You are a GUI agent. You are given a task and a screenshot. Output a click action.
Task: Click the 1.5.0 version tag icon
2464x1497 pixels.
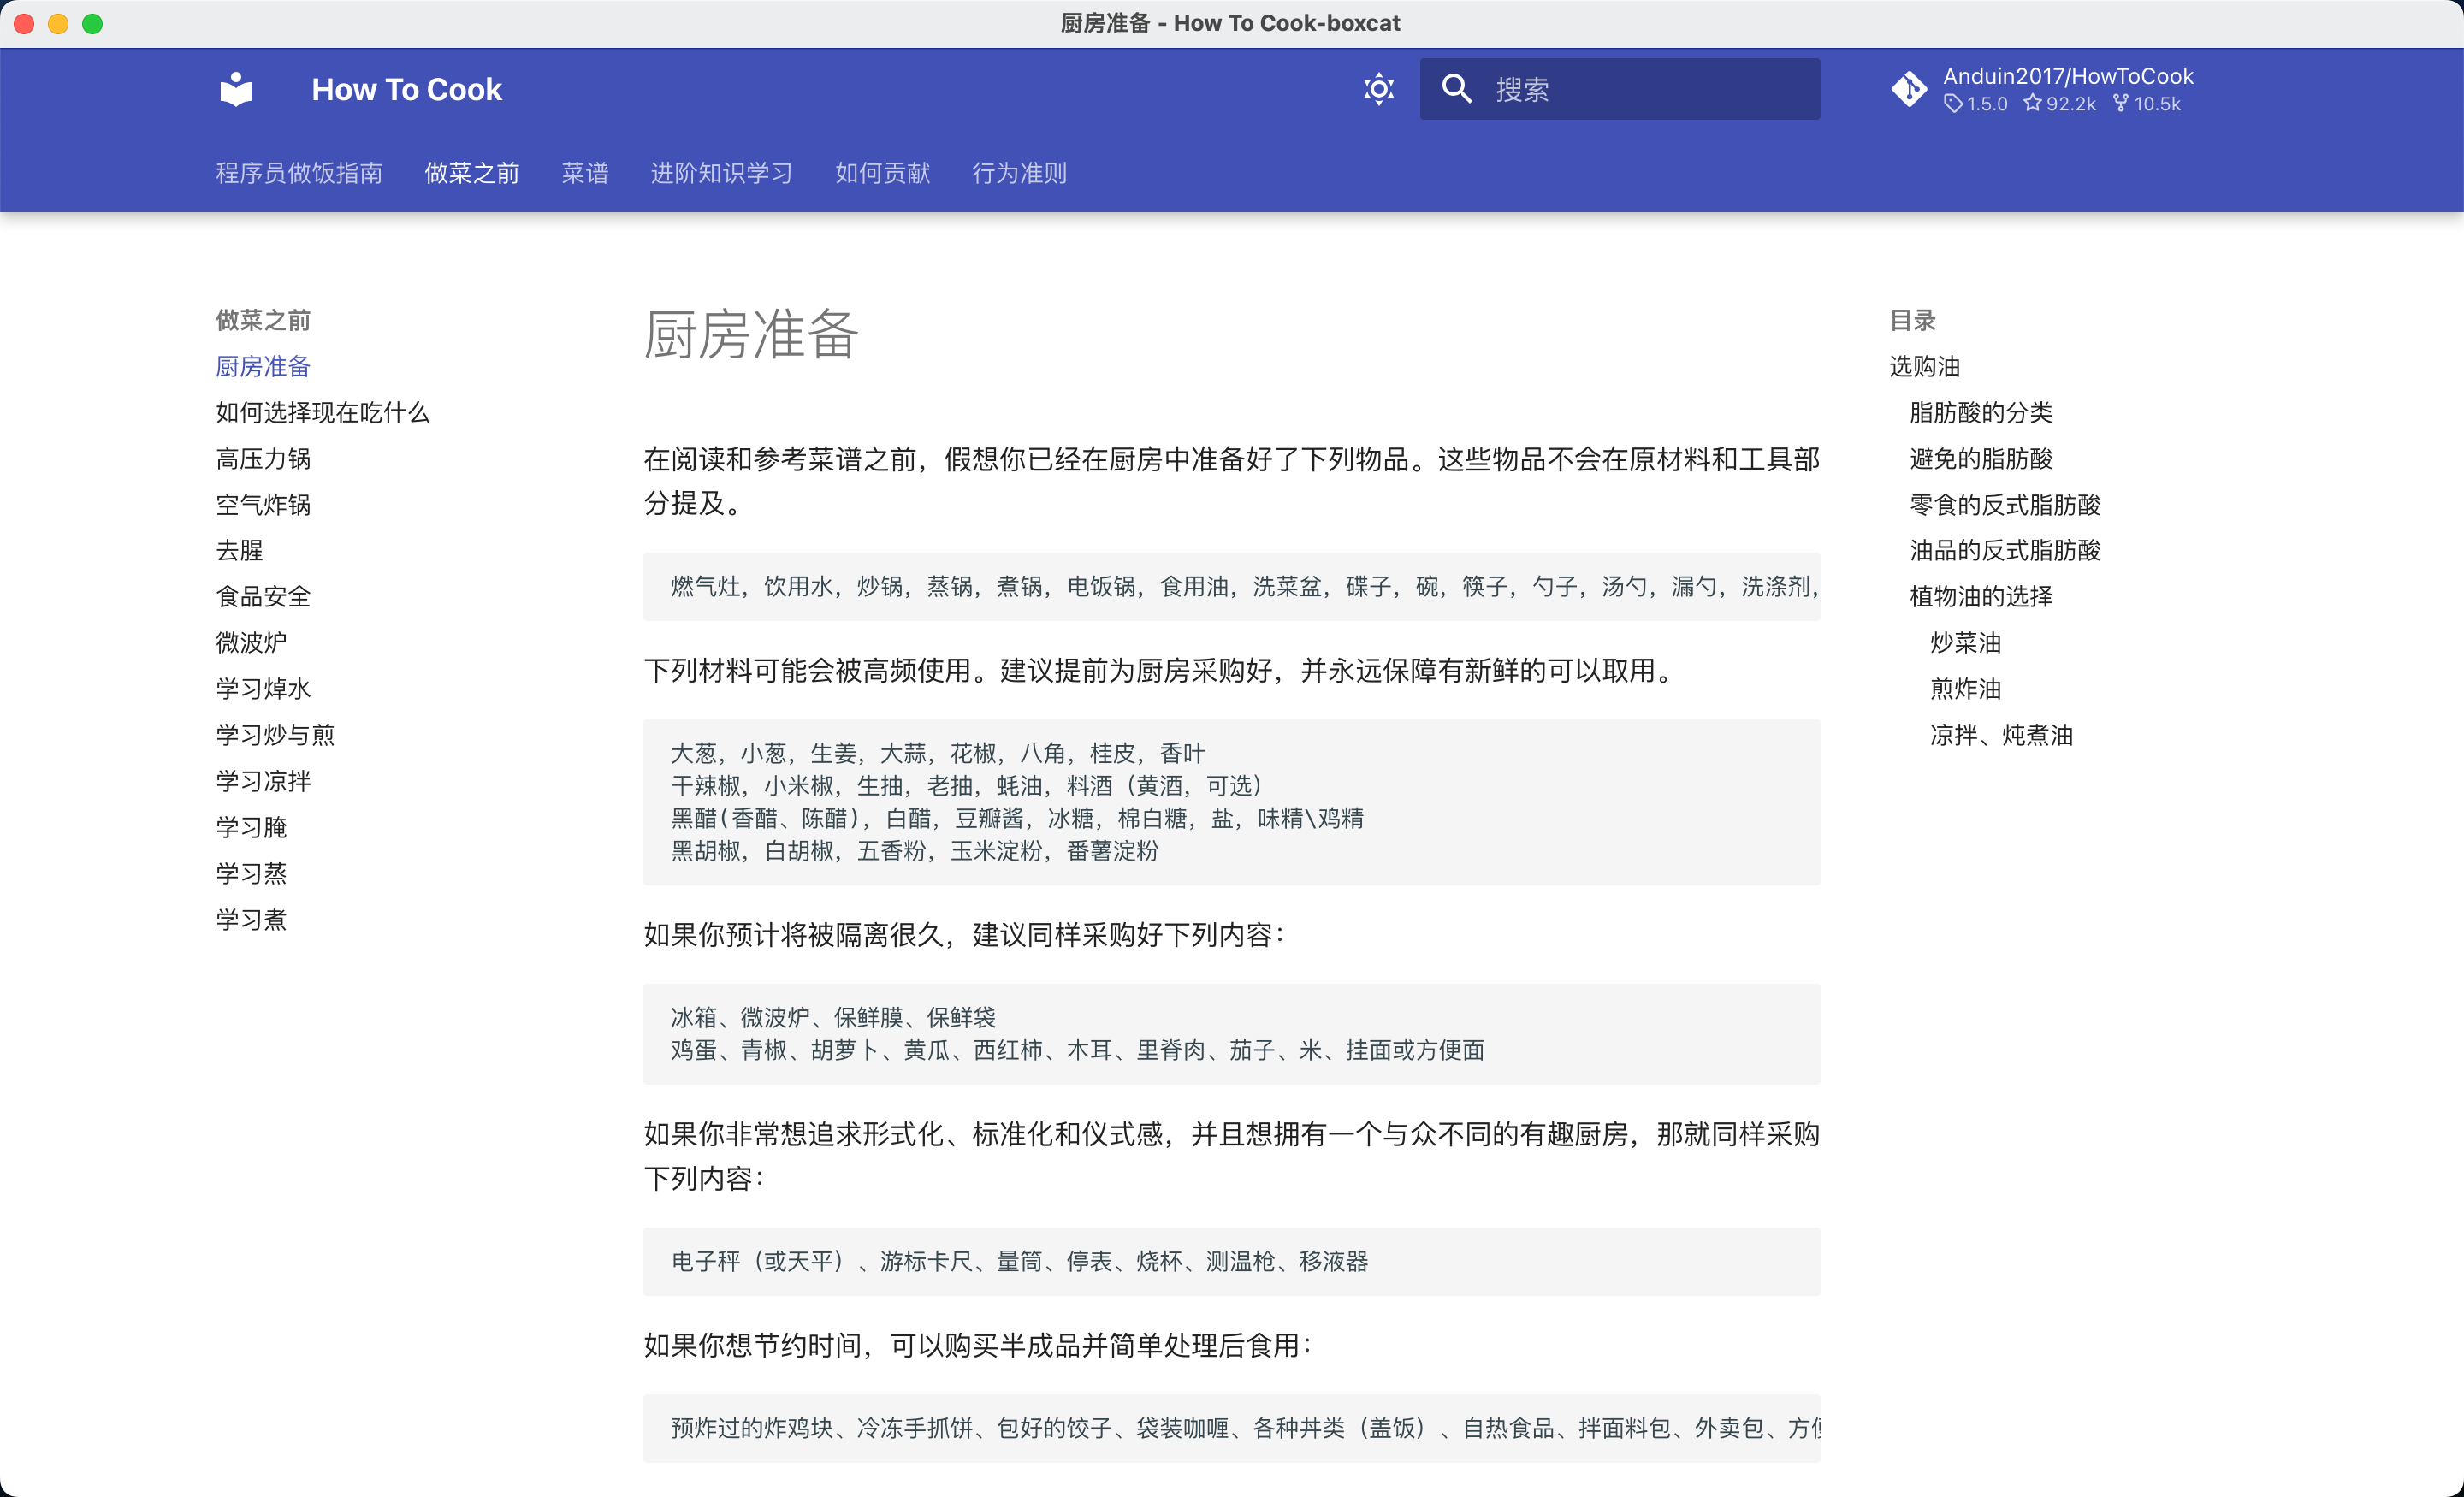[1952, 103]
